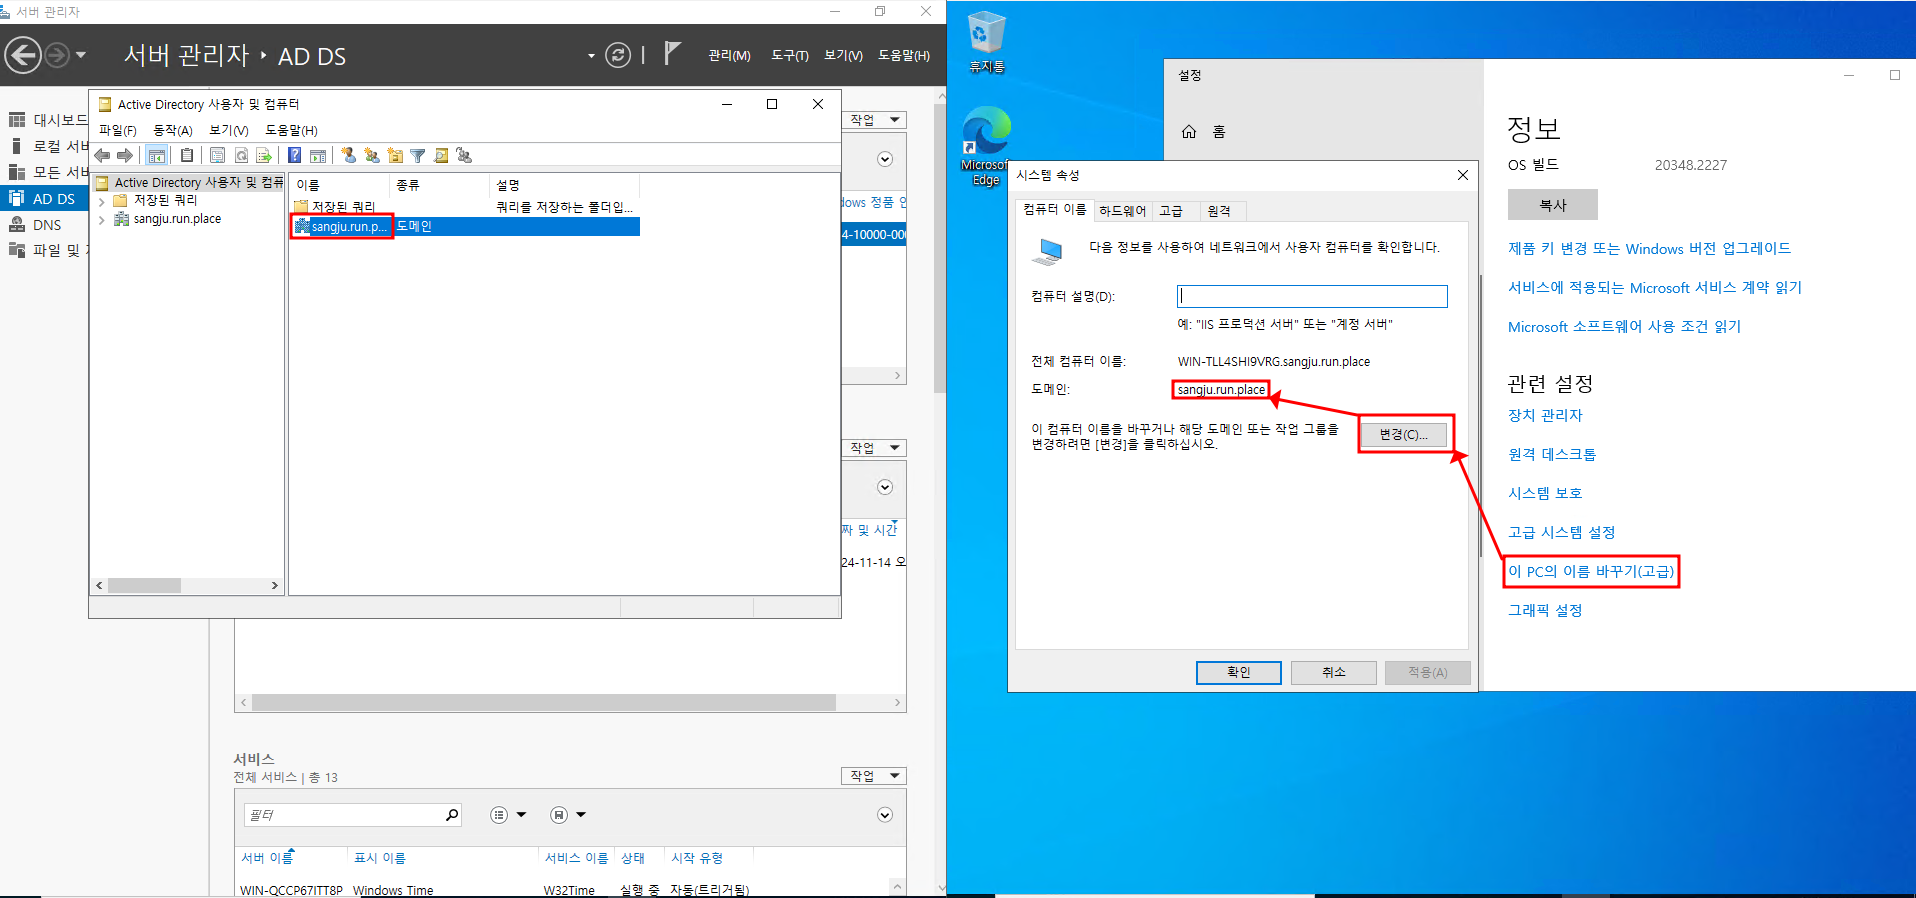Click the create new organizational unit icon
1916x898 pixels.
click(x=395, y=155)
